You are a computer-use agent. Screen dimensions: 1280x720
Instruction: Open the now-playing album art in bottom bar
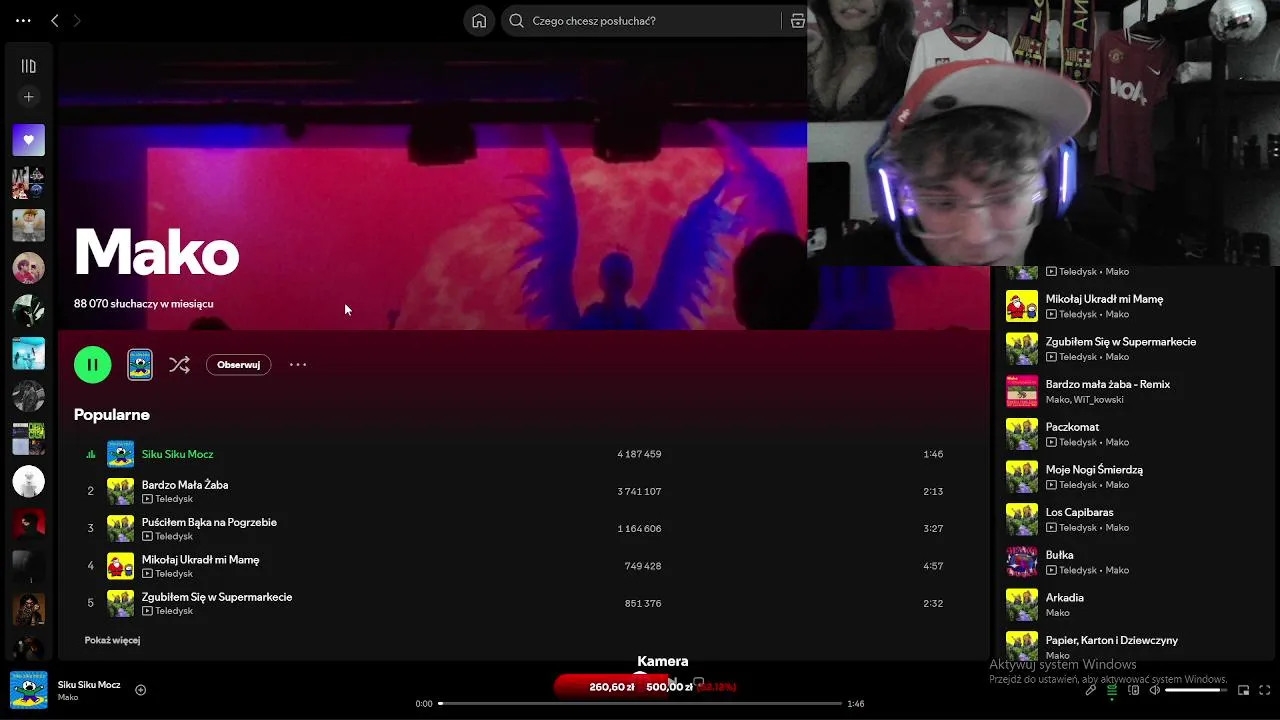28,690
